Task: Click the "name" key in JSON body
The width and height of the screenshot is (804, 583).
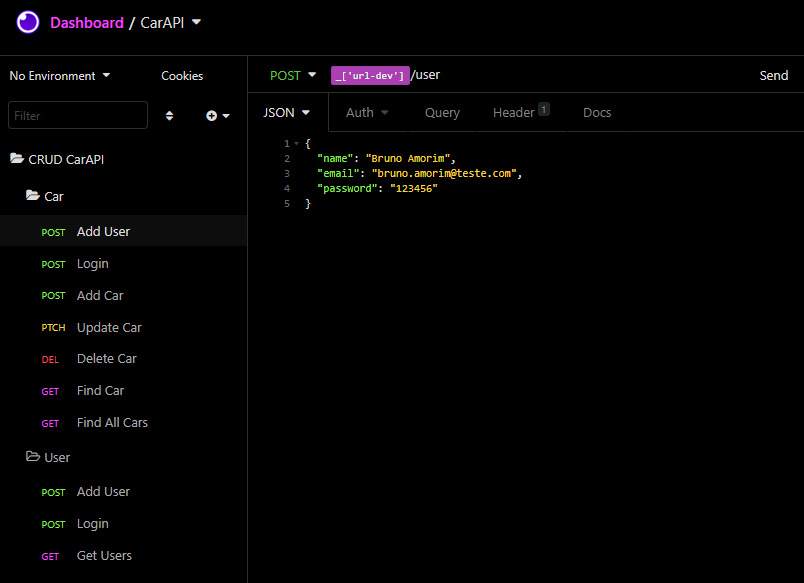Action: pyautogui.click(x=335, y=158)
